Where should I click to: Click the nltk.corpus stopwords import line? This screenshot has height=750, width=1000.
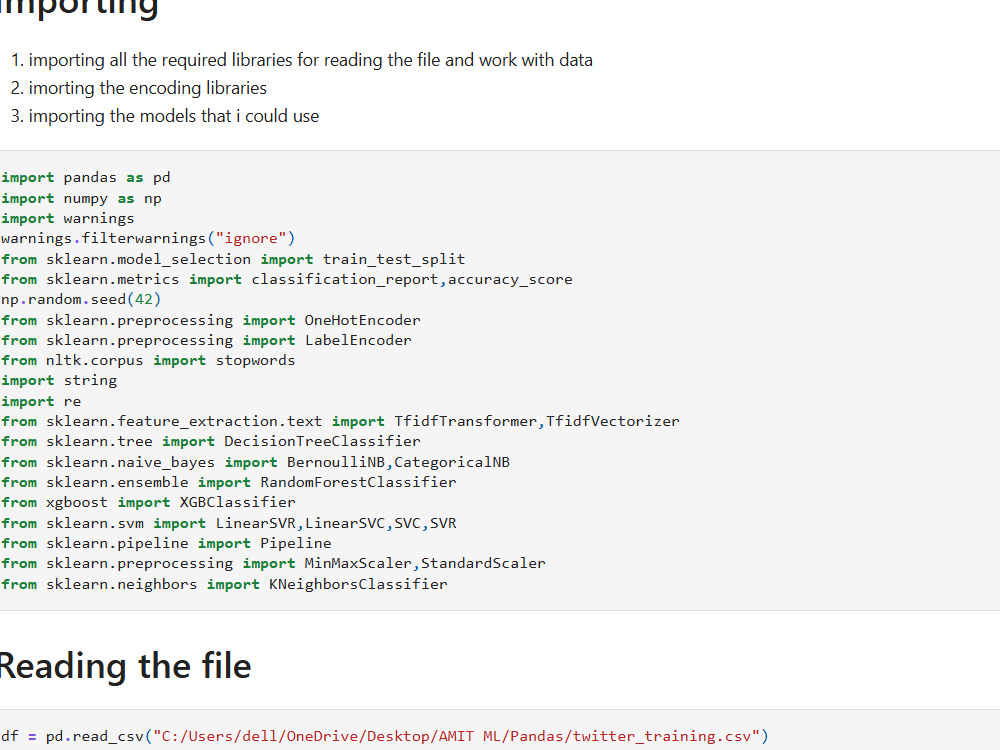click(x=148, y=360)
